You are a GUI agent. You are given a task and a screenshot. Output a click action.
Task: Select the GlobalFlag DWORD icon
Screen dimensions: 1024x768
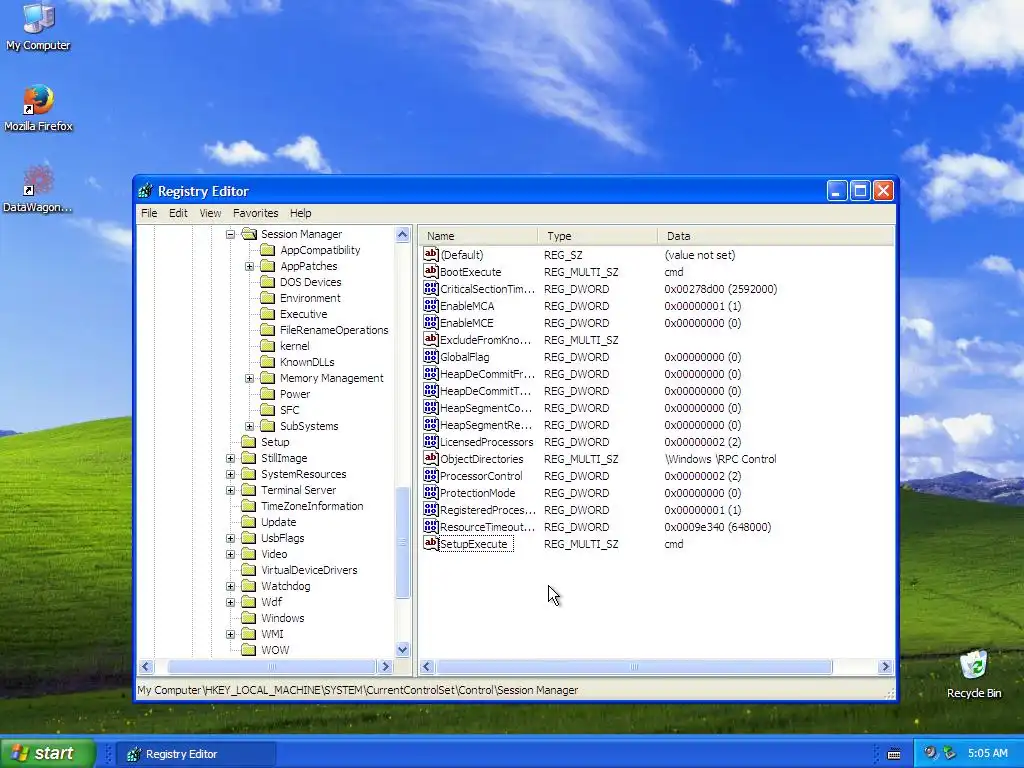pyautogui.click(x=430, y=357)
